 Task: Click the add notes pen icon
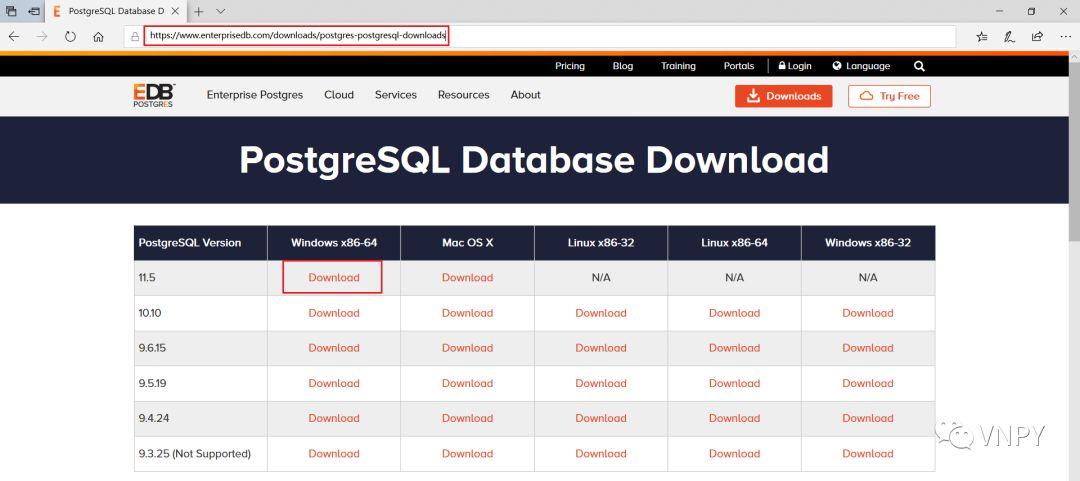pos(1009,37)
